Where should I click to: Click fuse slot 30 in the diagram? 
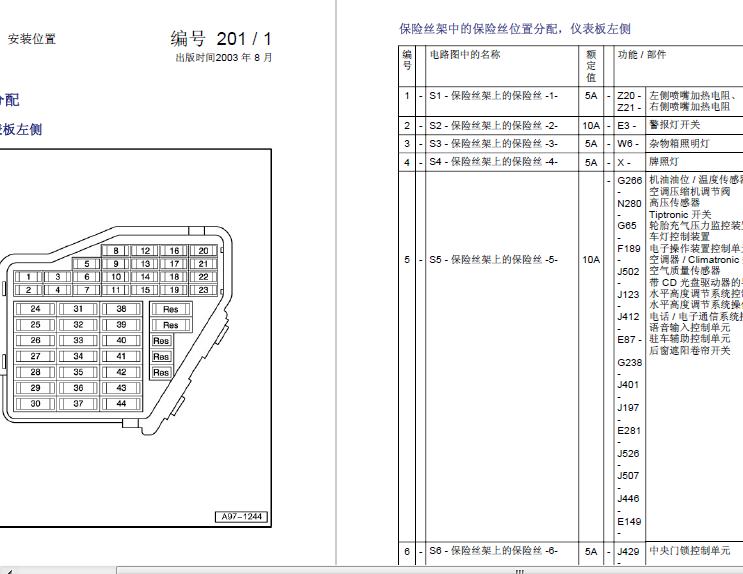pyautogui.click(x=36, y=404)
